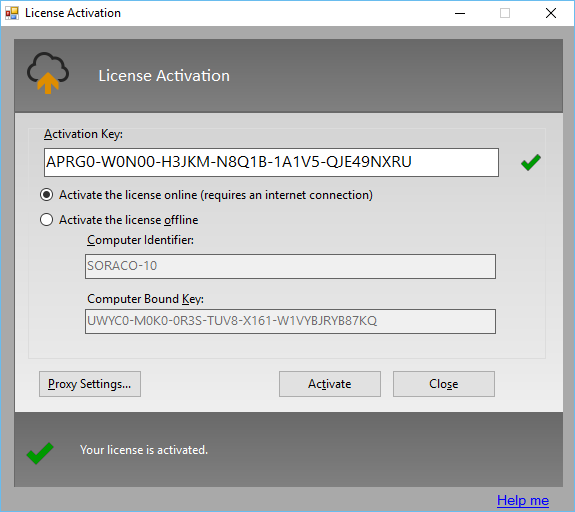Click green checkmark beside Activation Key field
Viewport: 575px width, 512px height.
pos(531,162)
